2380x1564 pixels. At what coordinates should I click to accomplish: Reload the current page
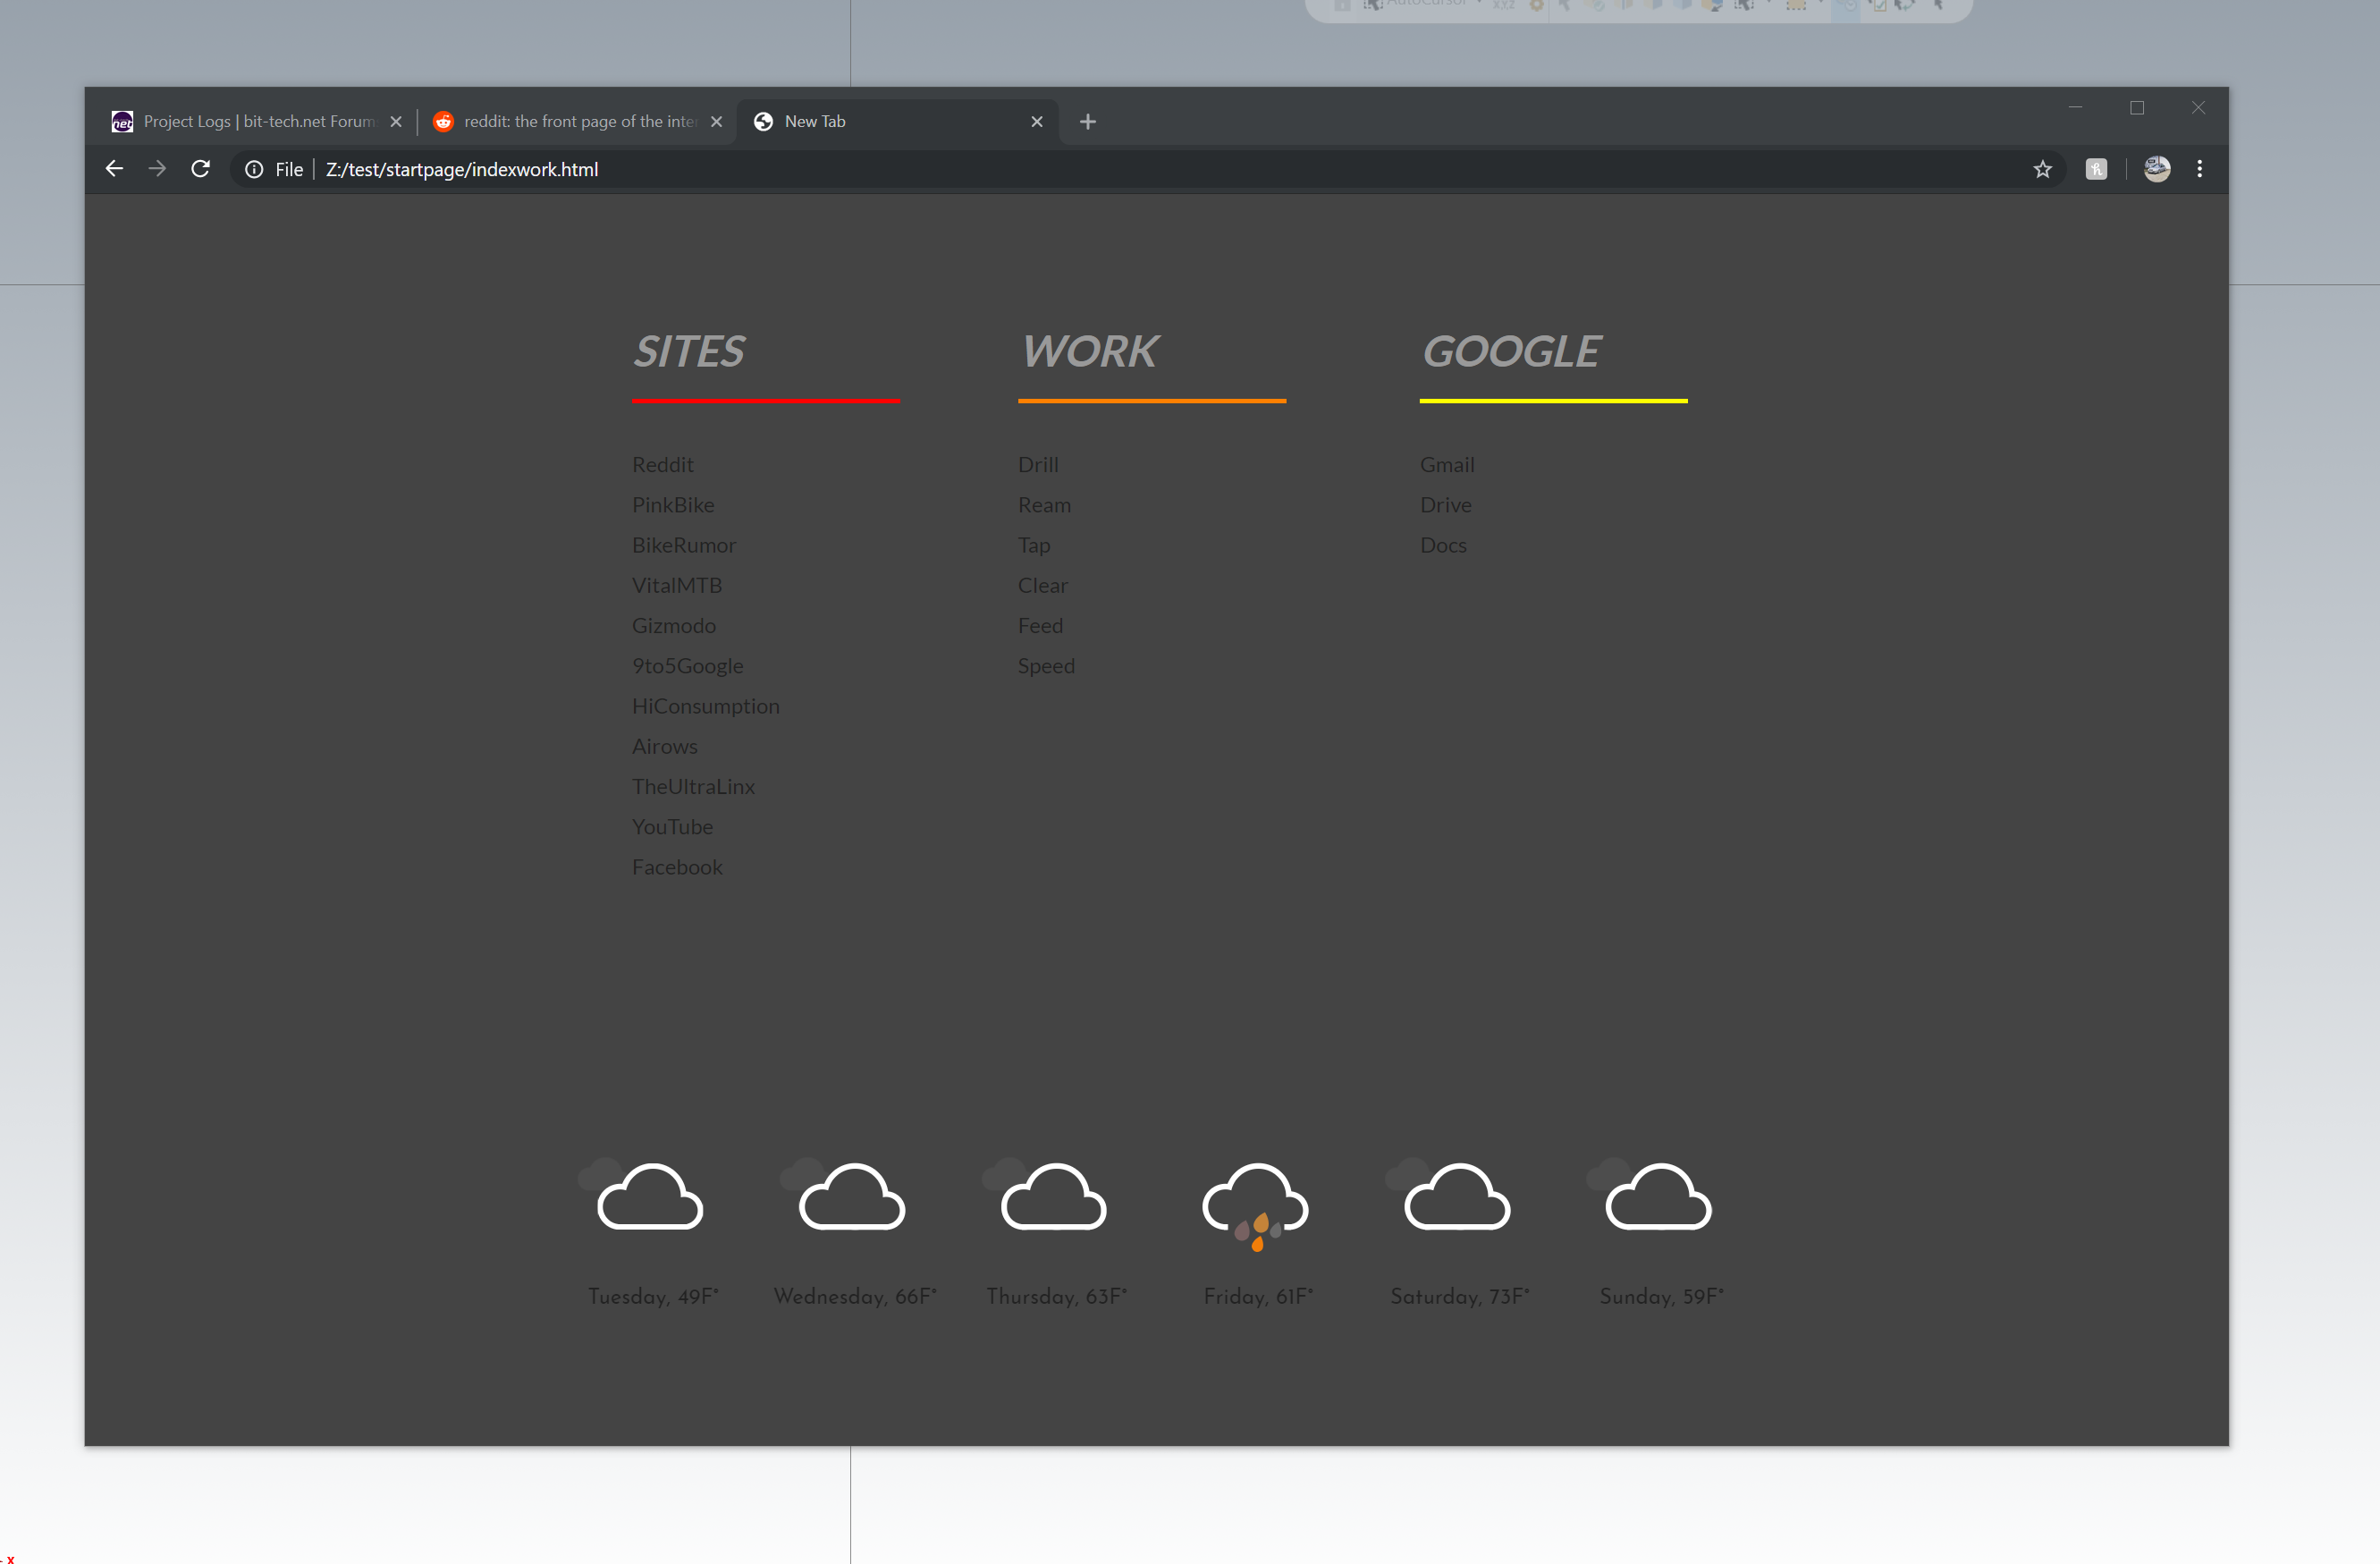click(200, 168)
